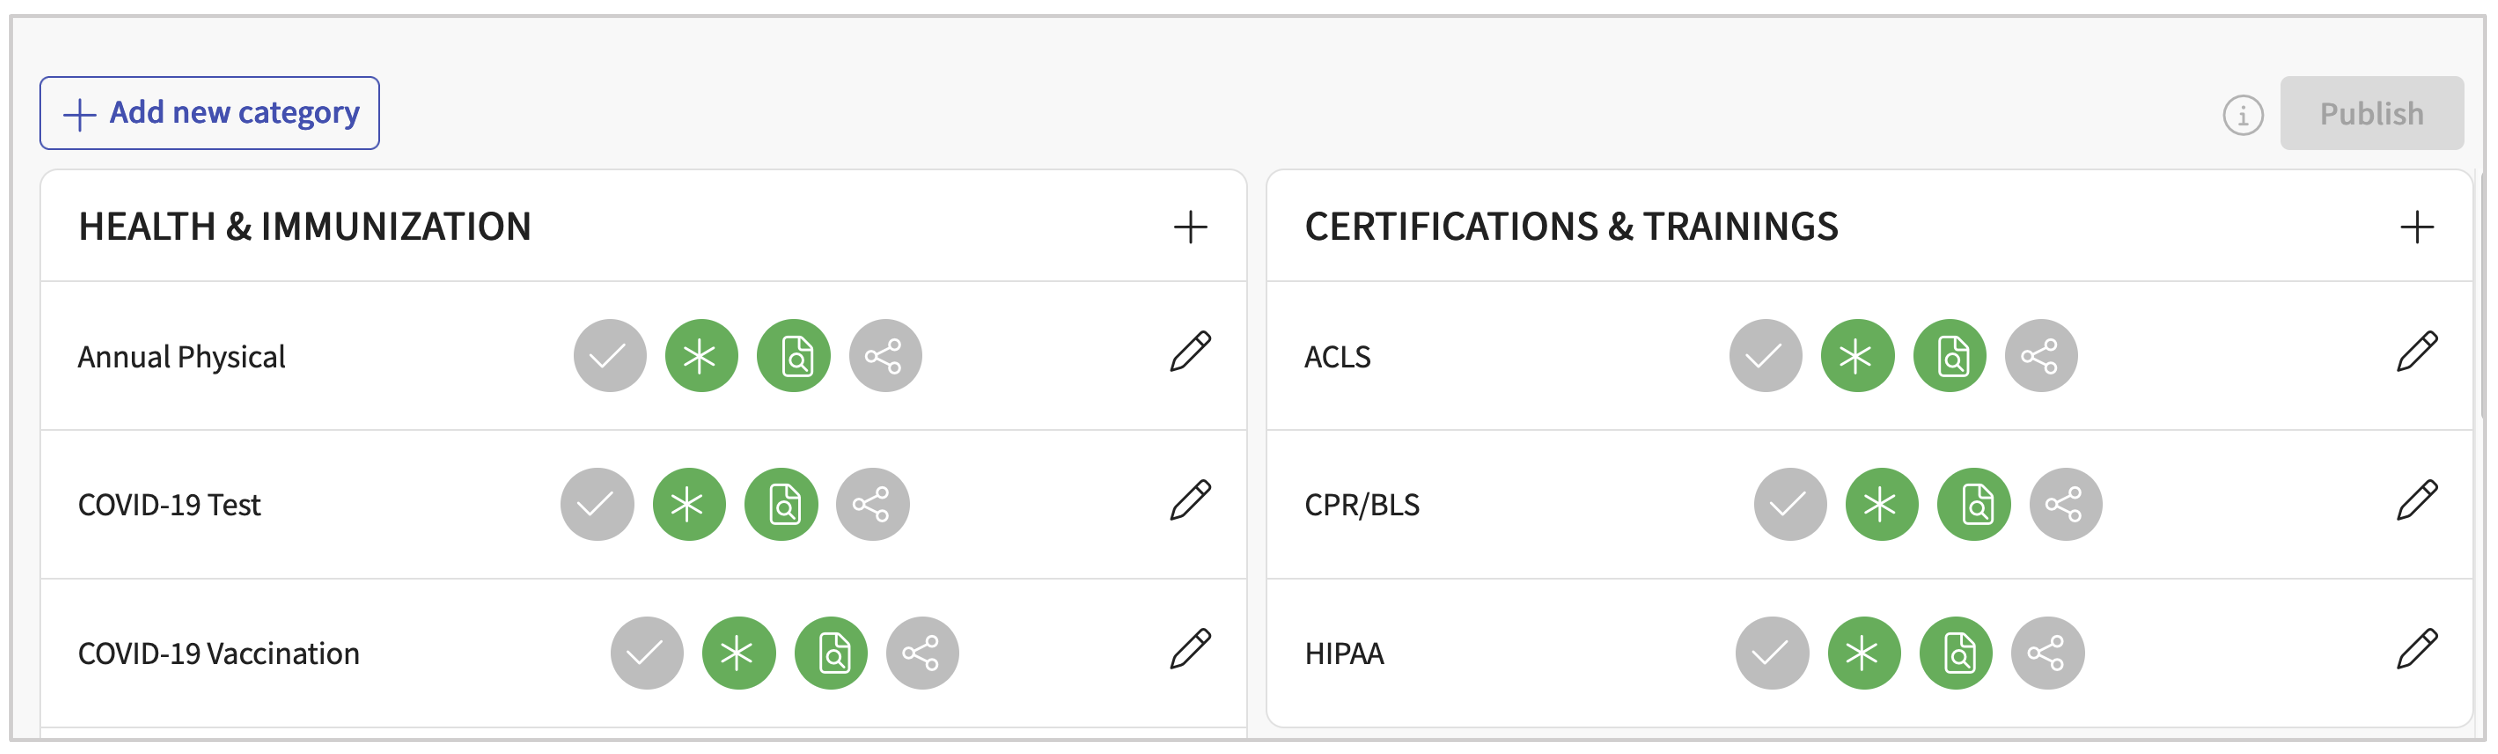Toggle the checkmark circle for Annual Physical

tap(610, 356)
